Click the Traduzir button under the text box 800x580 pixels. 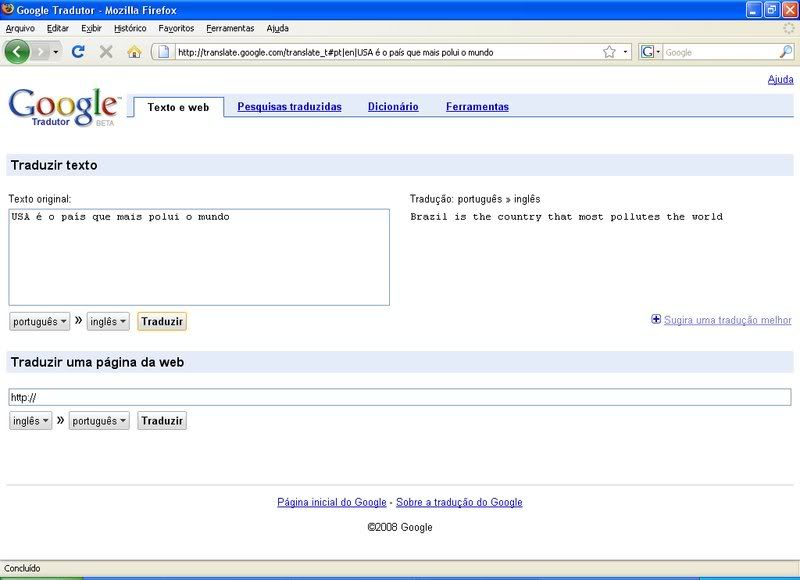(162, 321)
